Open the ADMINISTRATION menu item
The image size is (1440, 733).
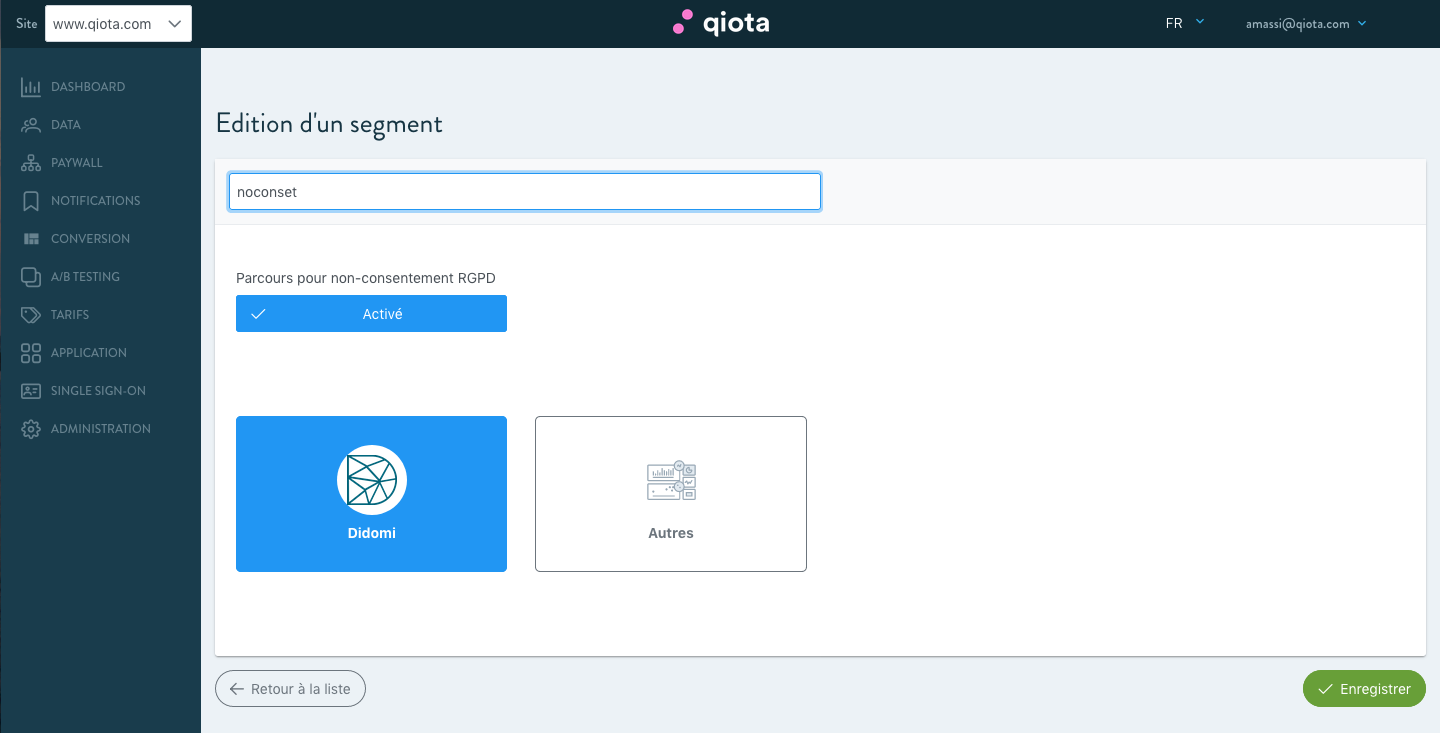[x=100, y=429]
